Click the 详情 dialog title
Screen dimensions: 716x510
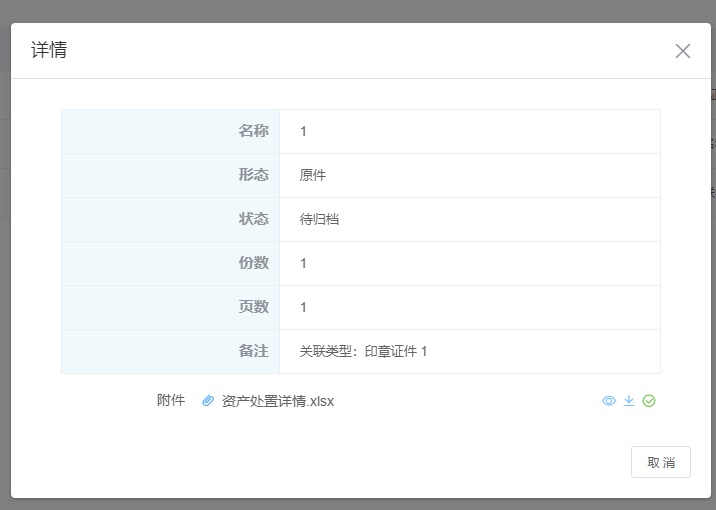49,50
